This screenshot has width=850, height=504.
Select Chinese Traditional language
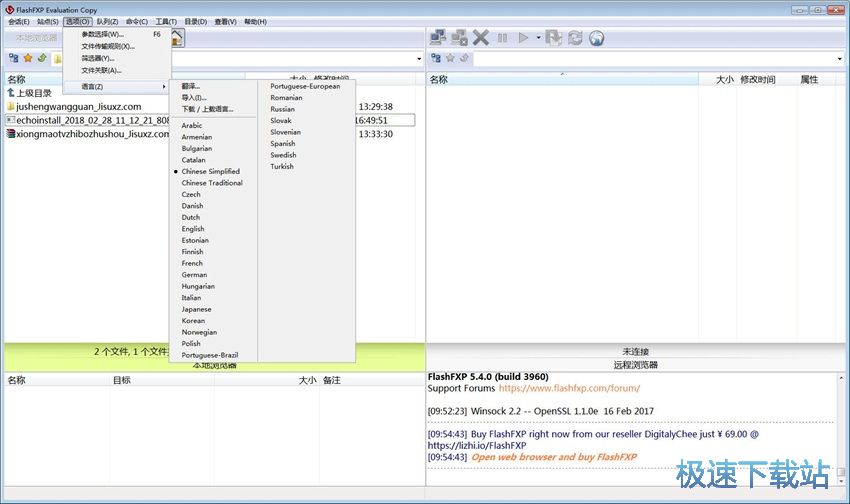point(212,183)
